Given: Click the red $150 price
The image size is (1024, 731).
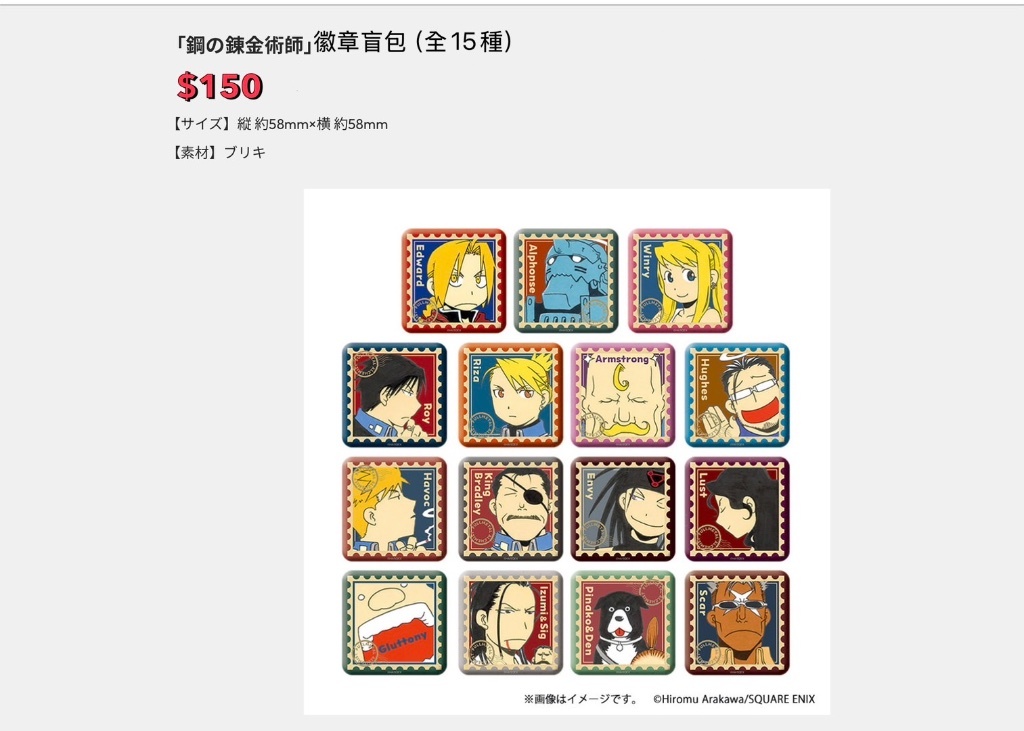Looking at the screenshot, I should tap(219, 86).
